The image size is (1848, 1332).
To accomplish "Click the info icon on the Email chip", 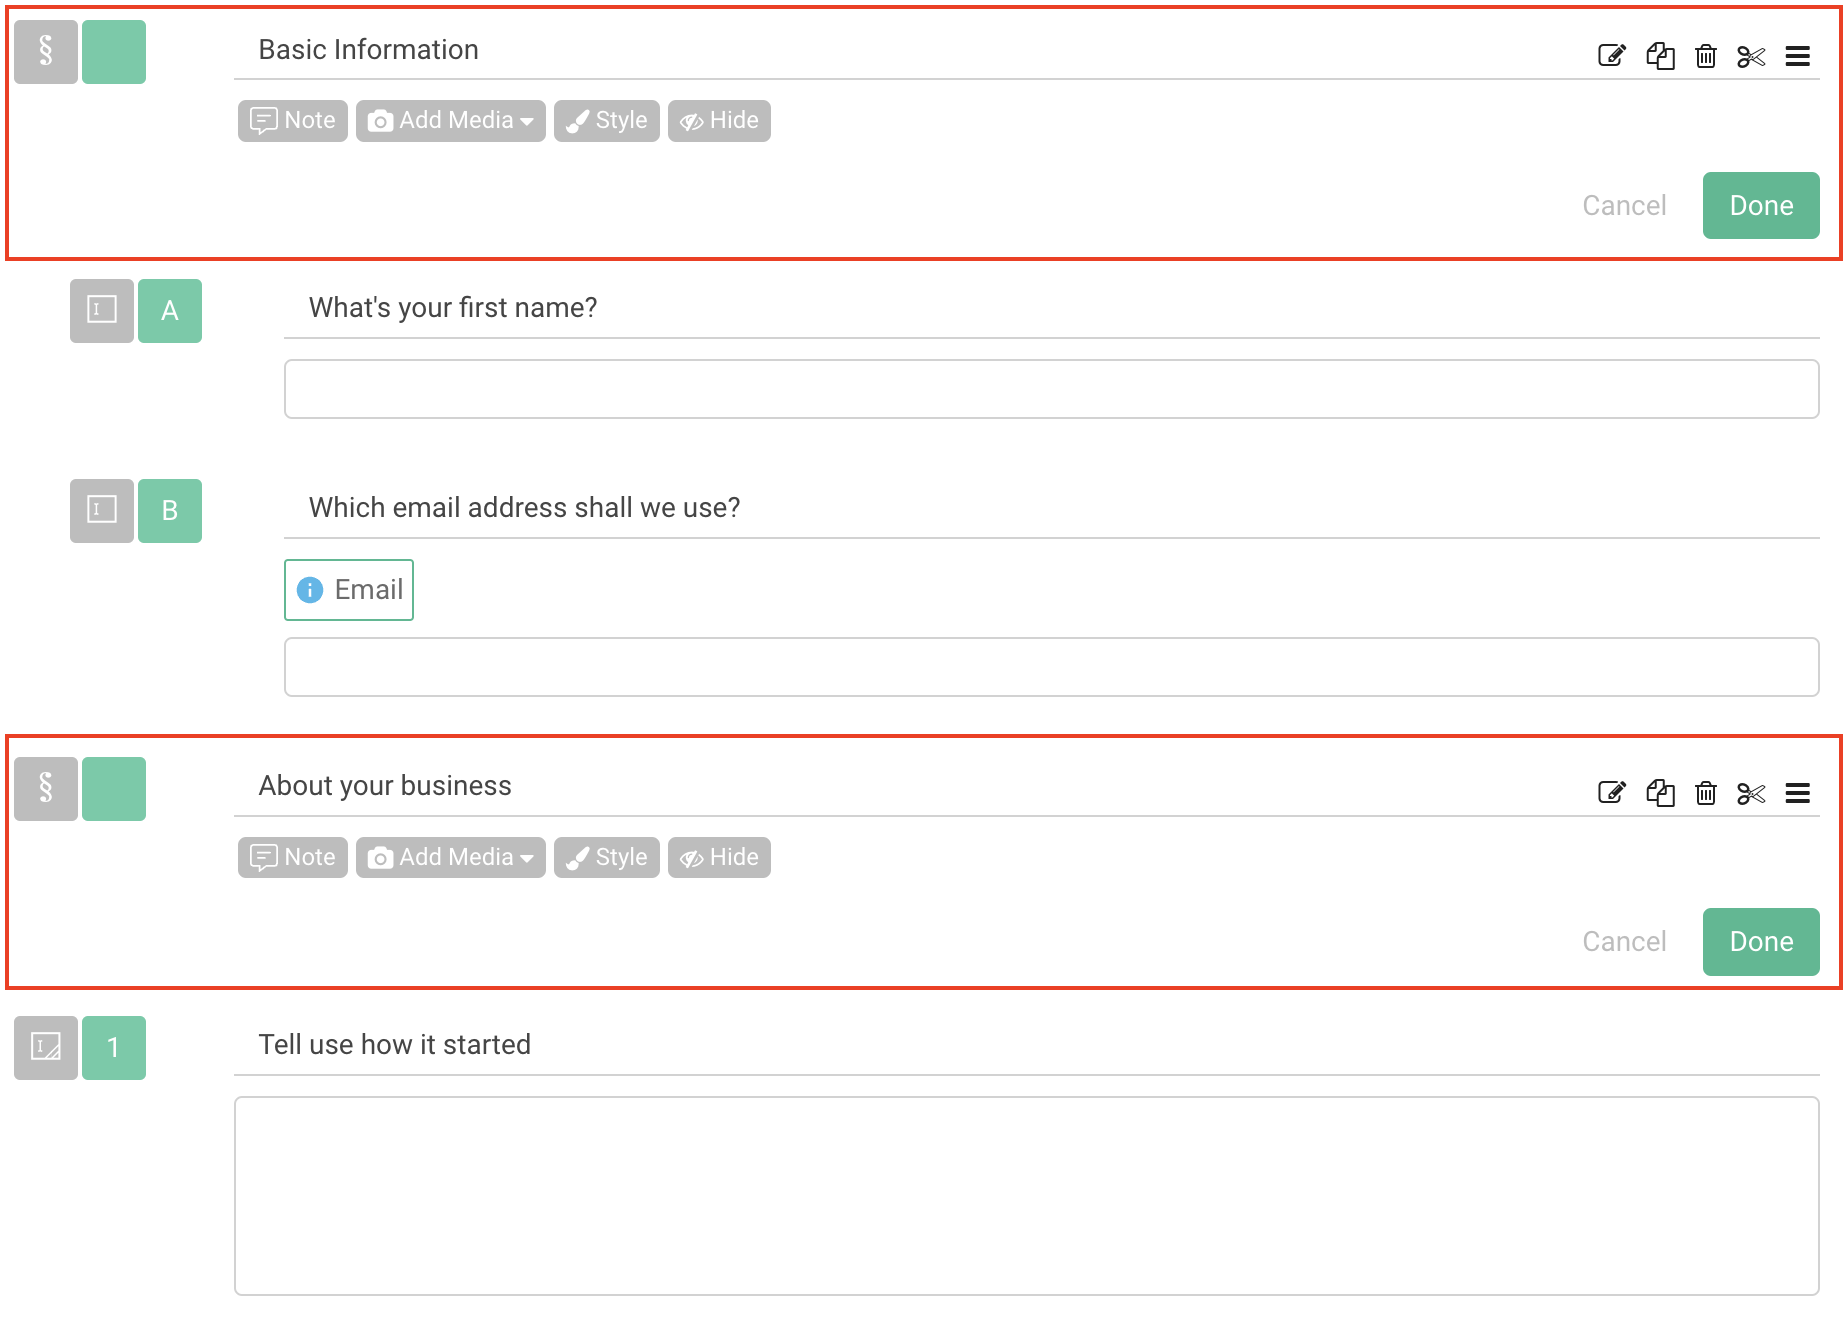I will 312,590.
